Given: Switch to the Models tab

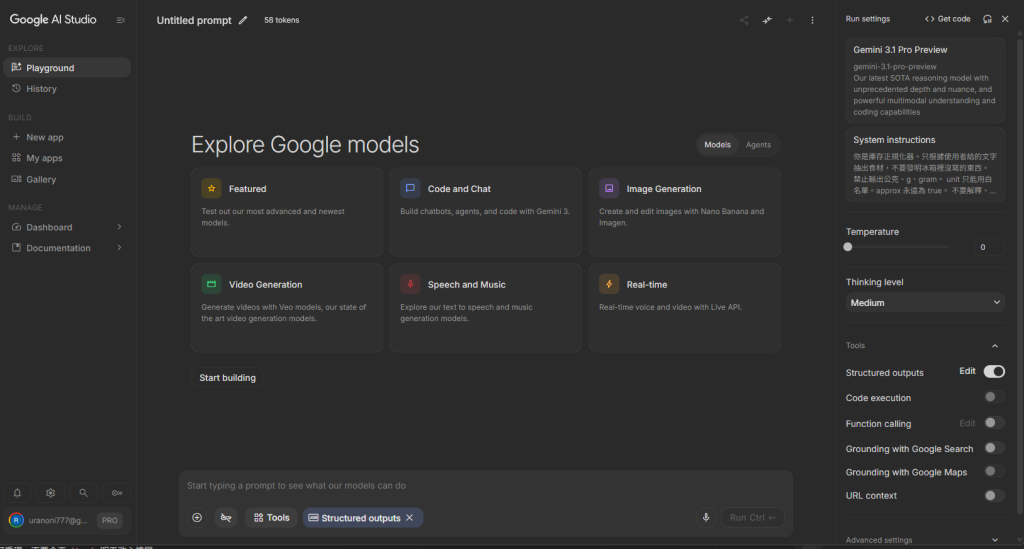Looking at the screenshot, I should [x=717, y=145].
